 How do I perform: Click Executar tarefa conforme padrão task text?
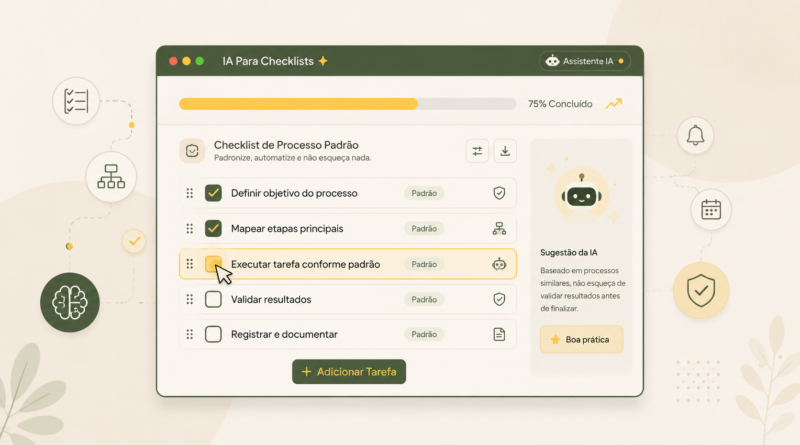point(305,264)
